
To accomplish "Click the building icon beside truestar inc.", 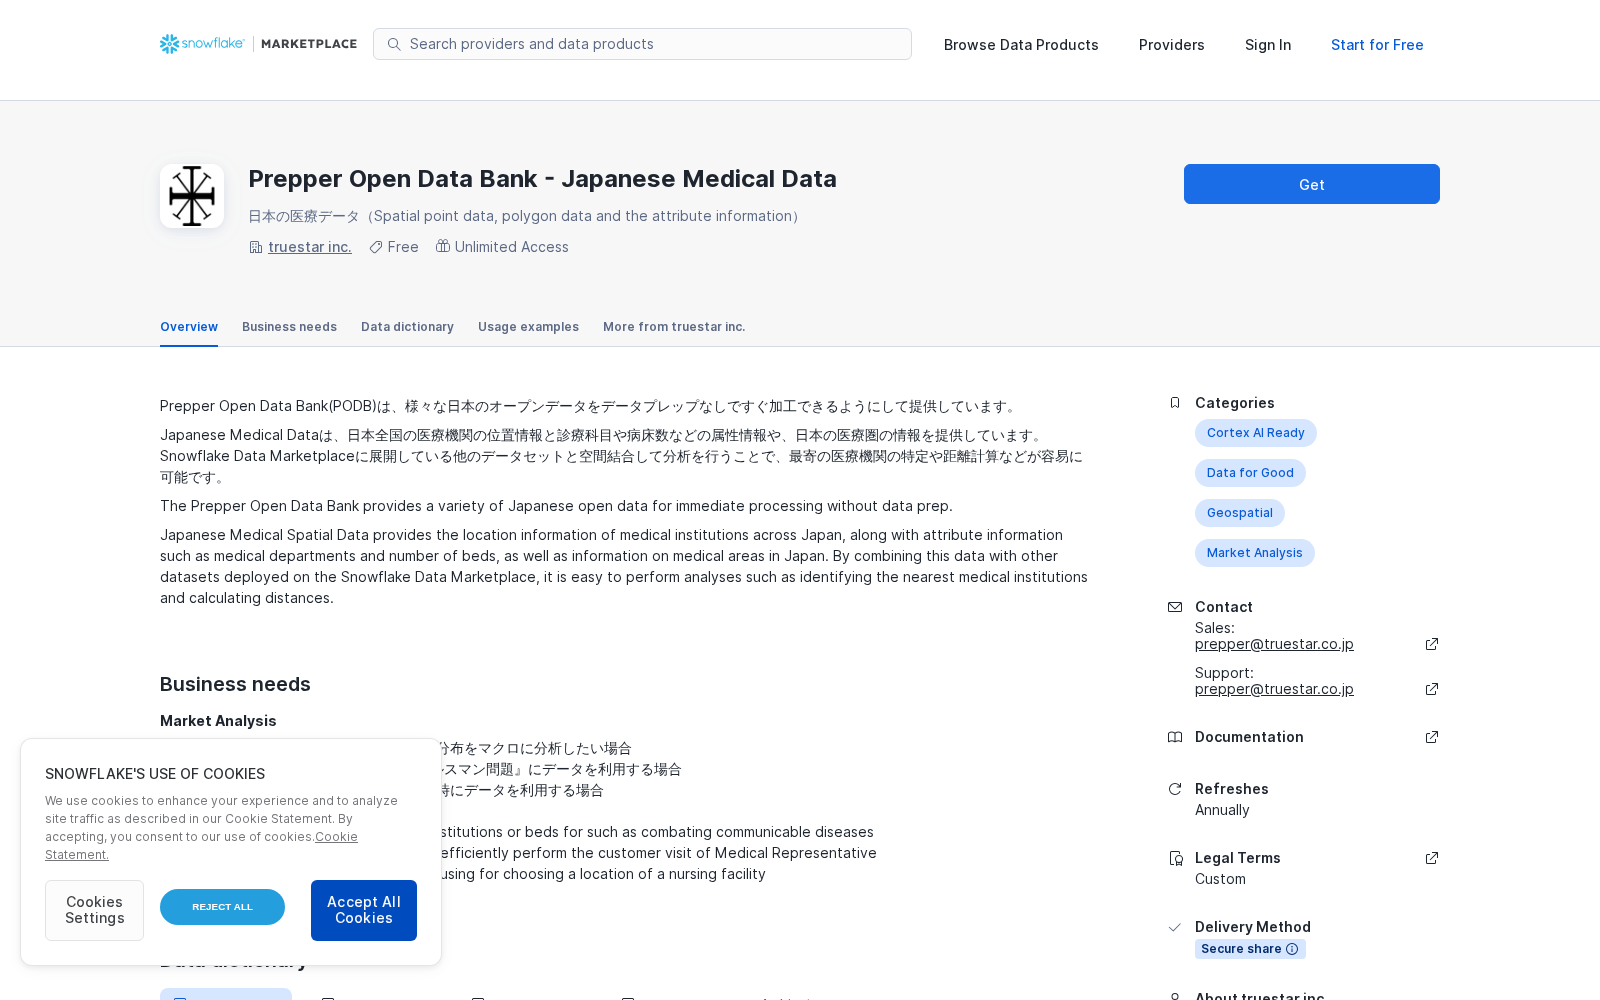I will [x=256, y=247].
